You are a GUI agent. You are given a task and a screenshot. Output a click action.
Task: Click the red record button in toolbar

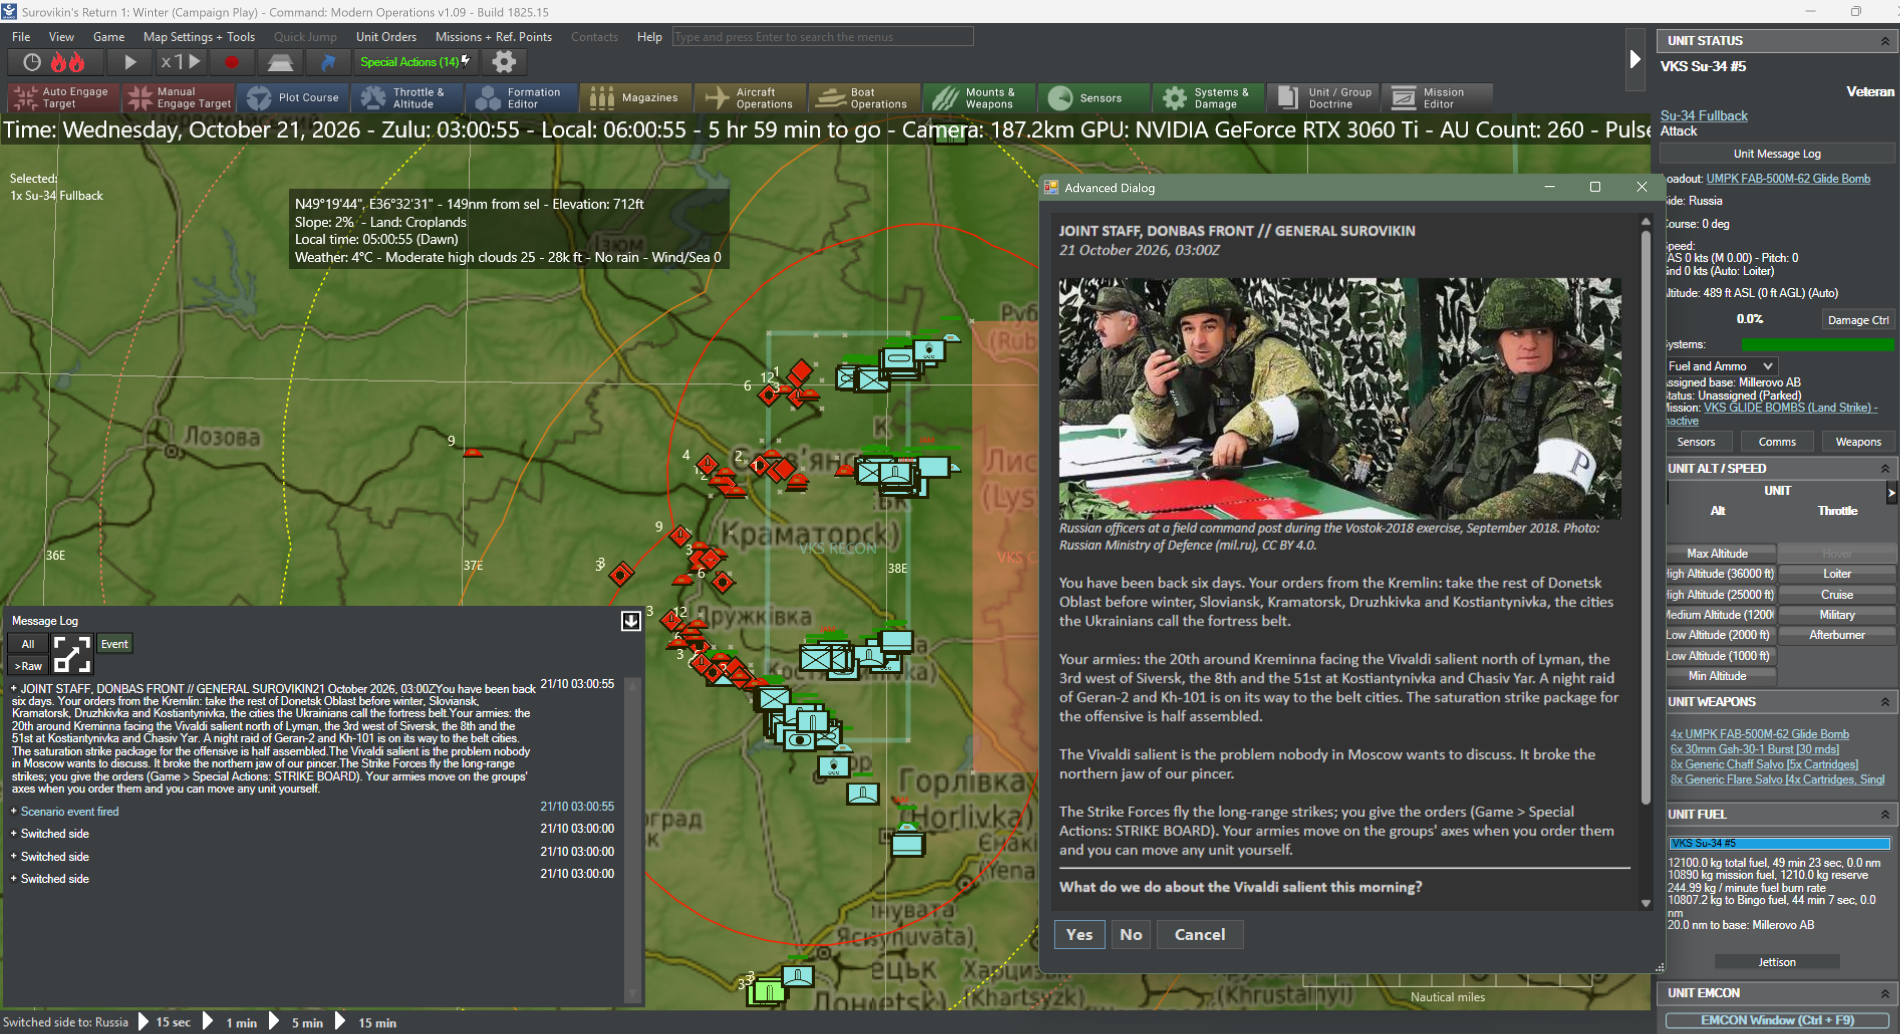232,62
